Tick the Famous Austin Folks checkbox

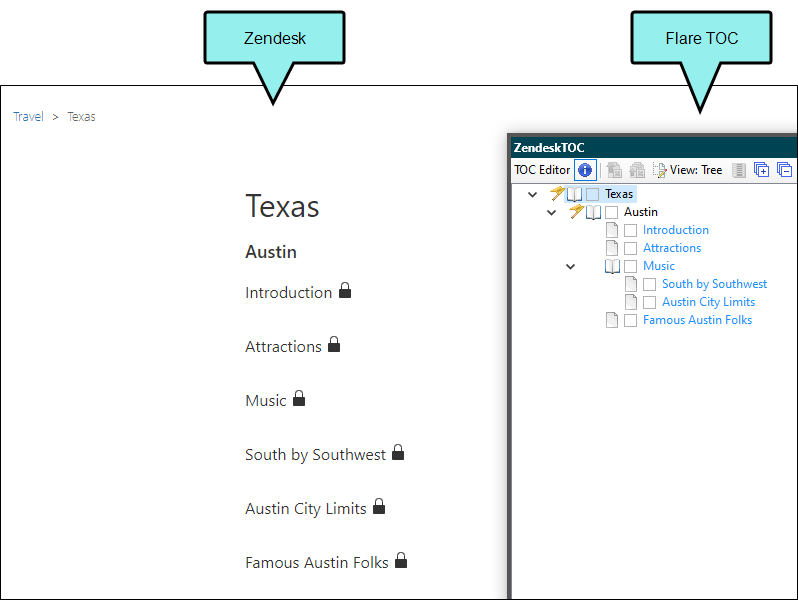(x=631, y=321)
